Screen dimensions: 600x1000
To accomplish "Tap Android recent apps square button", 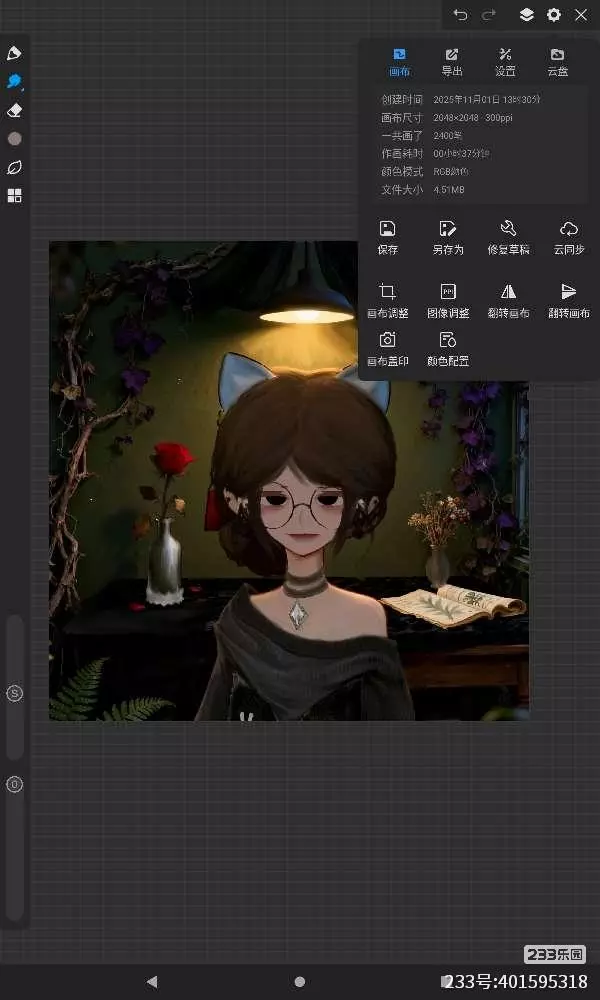I will (447, 982).
